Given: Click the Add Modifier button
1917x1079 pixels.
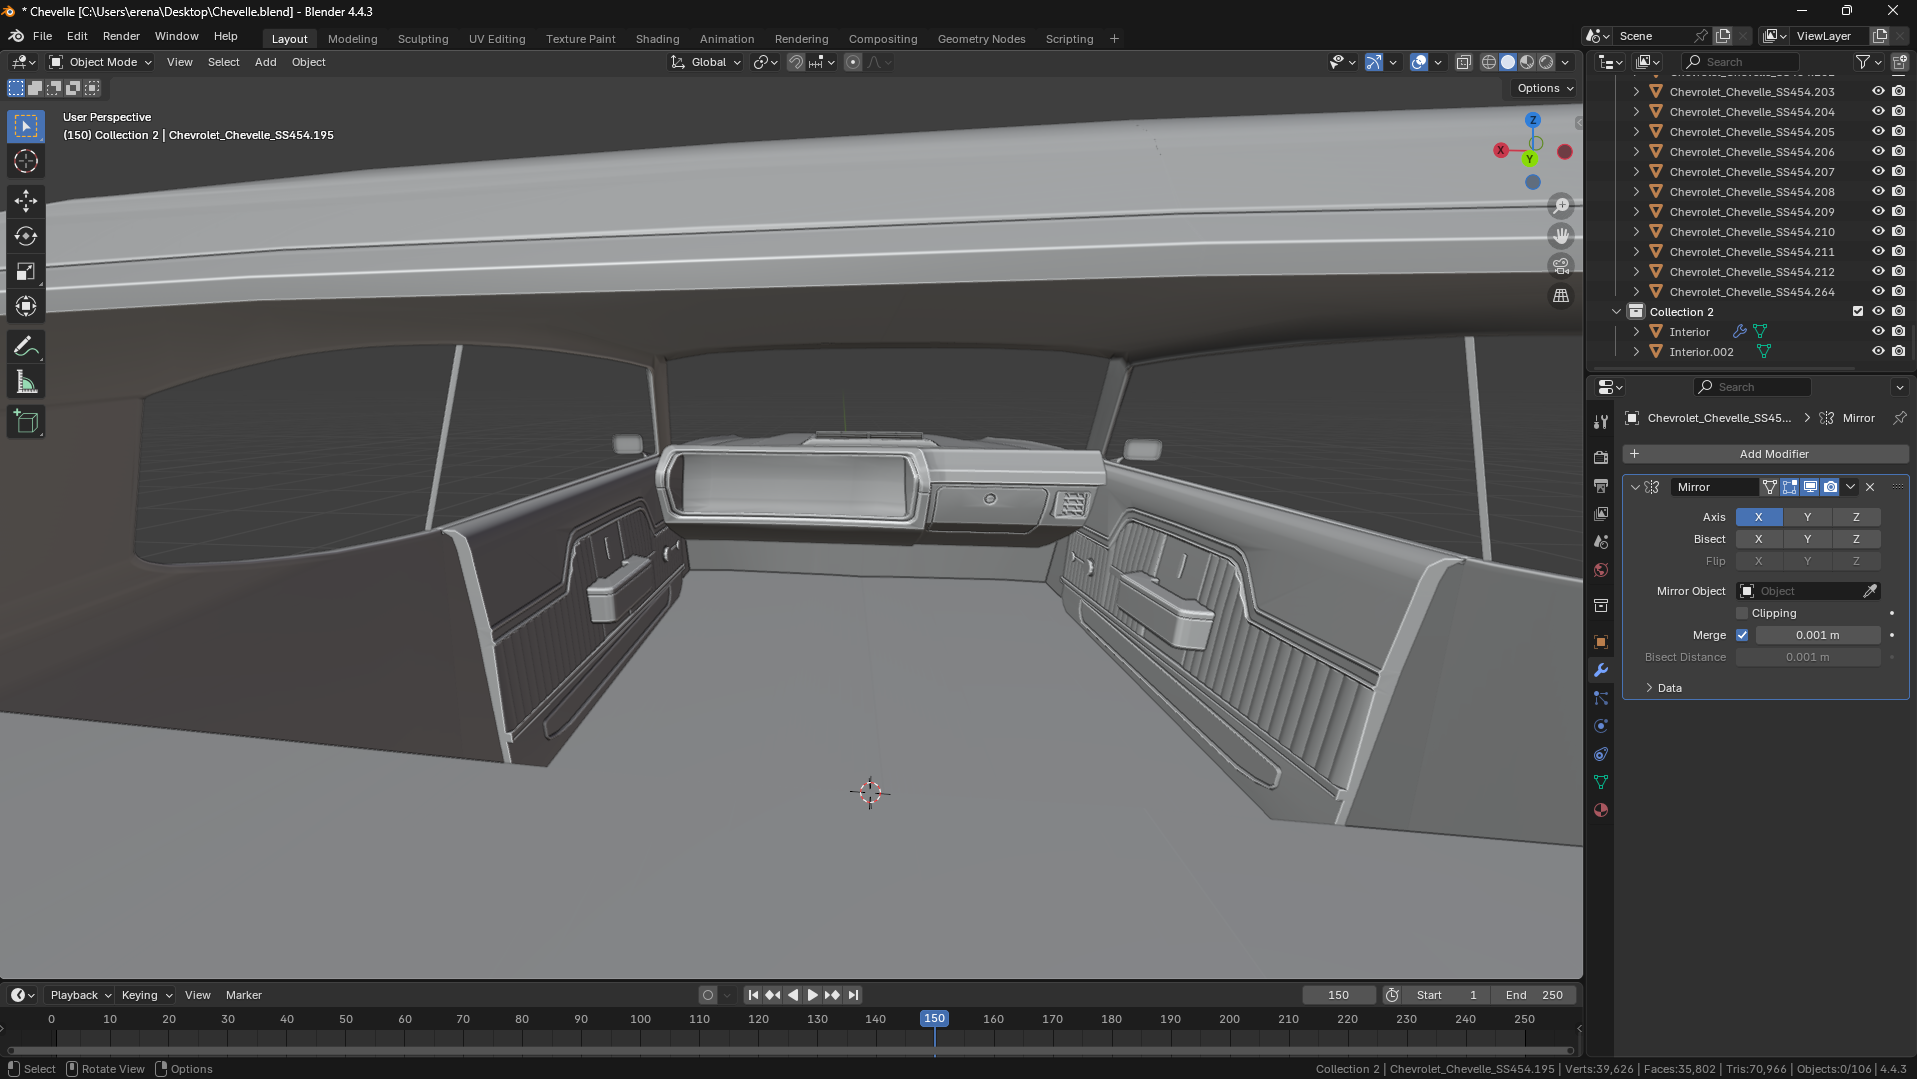Looking at the screenshot, I should 1765,454.
